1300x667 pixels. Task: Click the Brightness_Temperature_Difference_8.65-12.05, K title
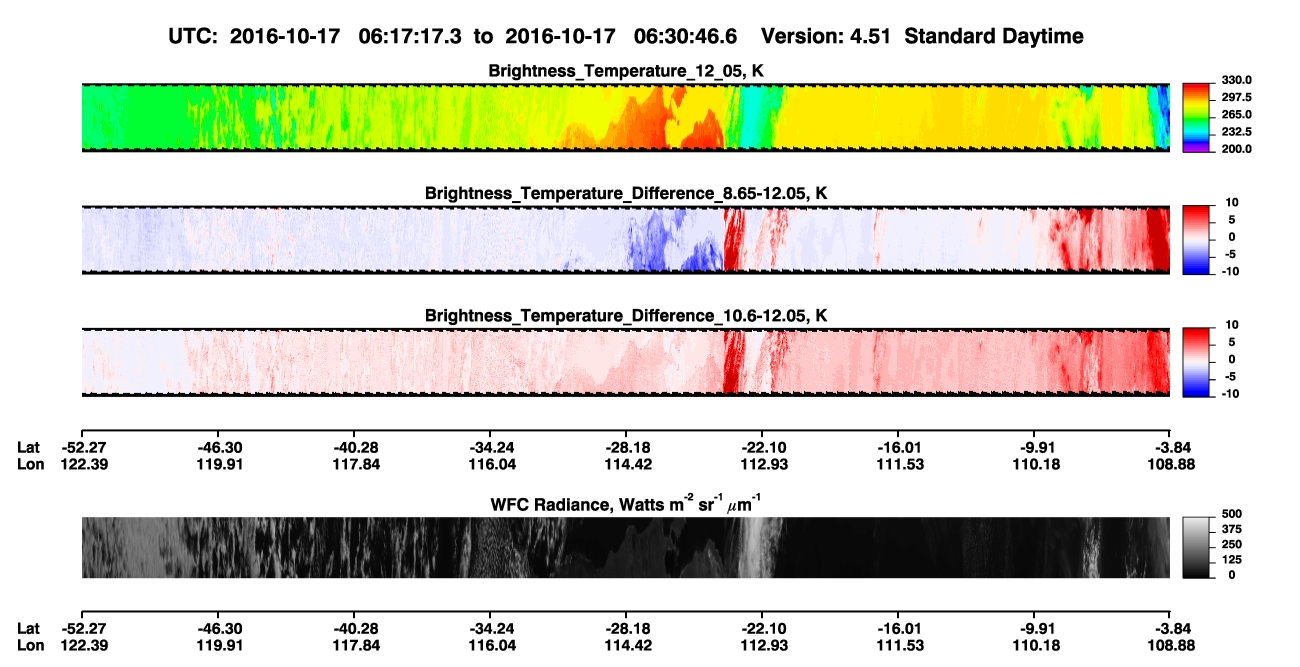(626, 193)
